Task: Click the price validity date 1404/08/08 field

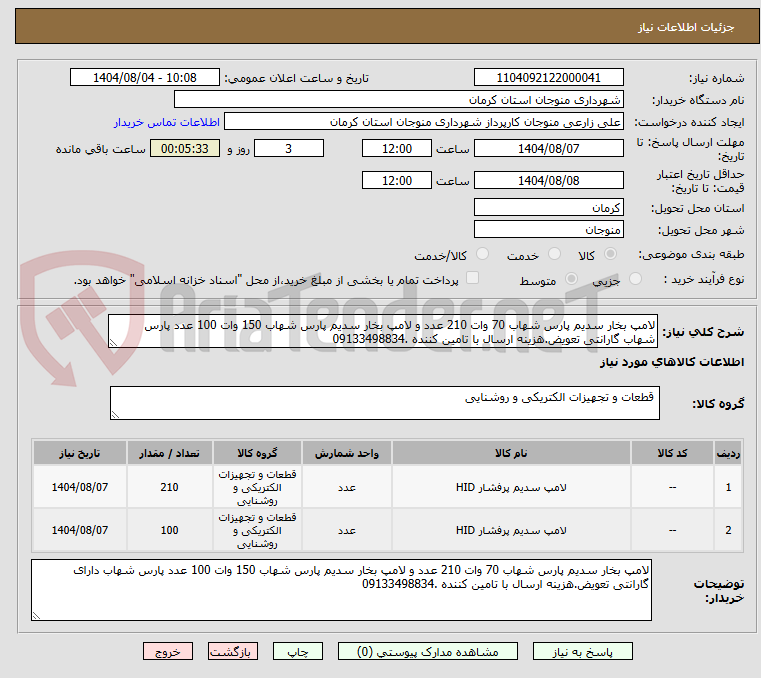Action: point(548,180)
